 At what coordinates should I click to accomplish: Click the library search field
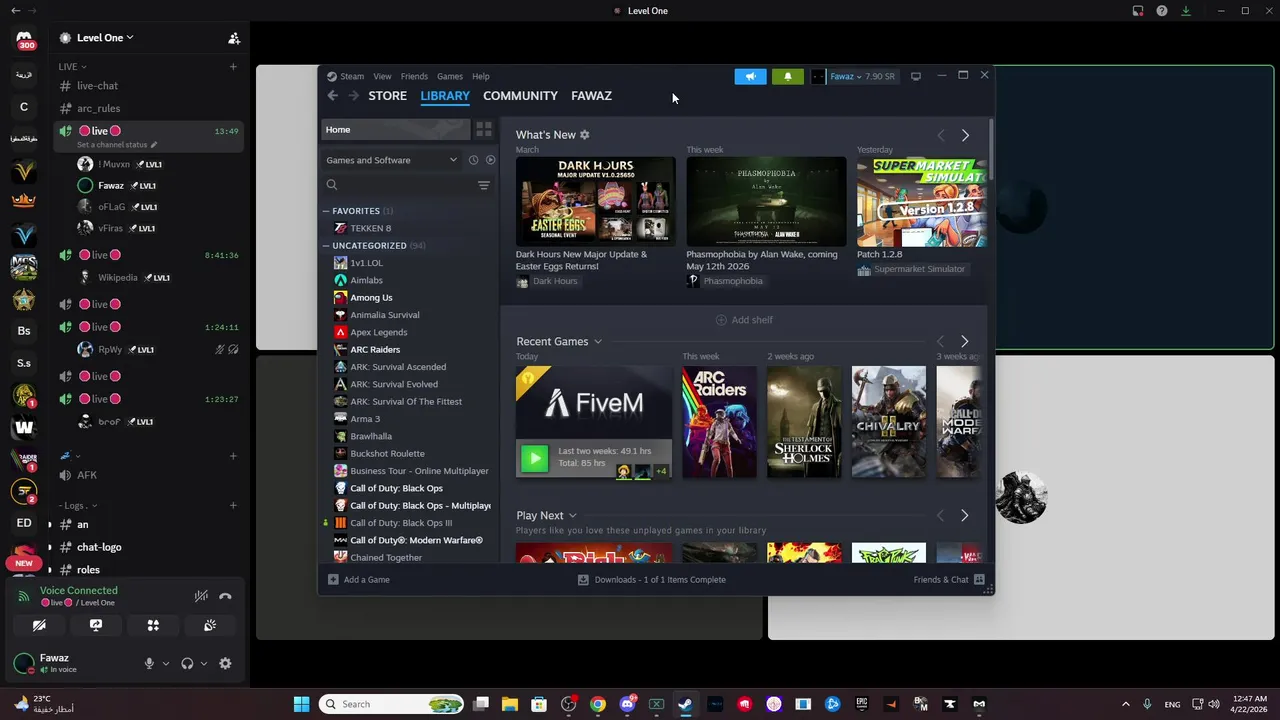pyautogui.click(x=399, y=185)
